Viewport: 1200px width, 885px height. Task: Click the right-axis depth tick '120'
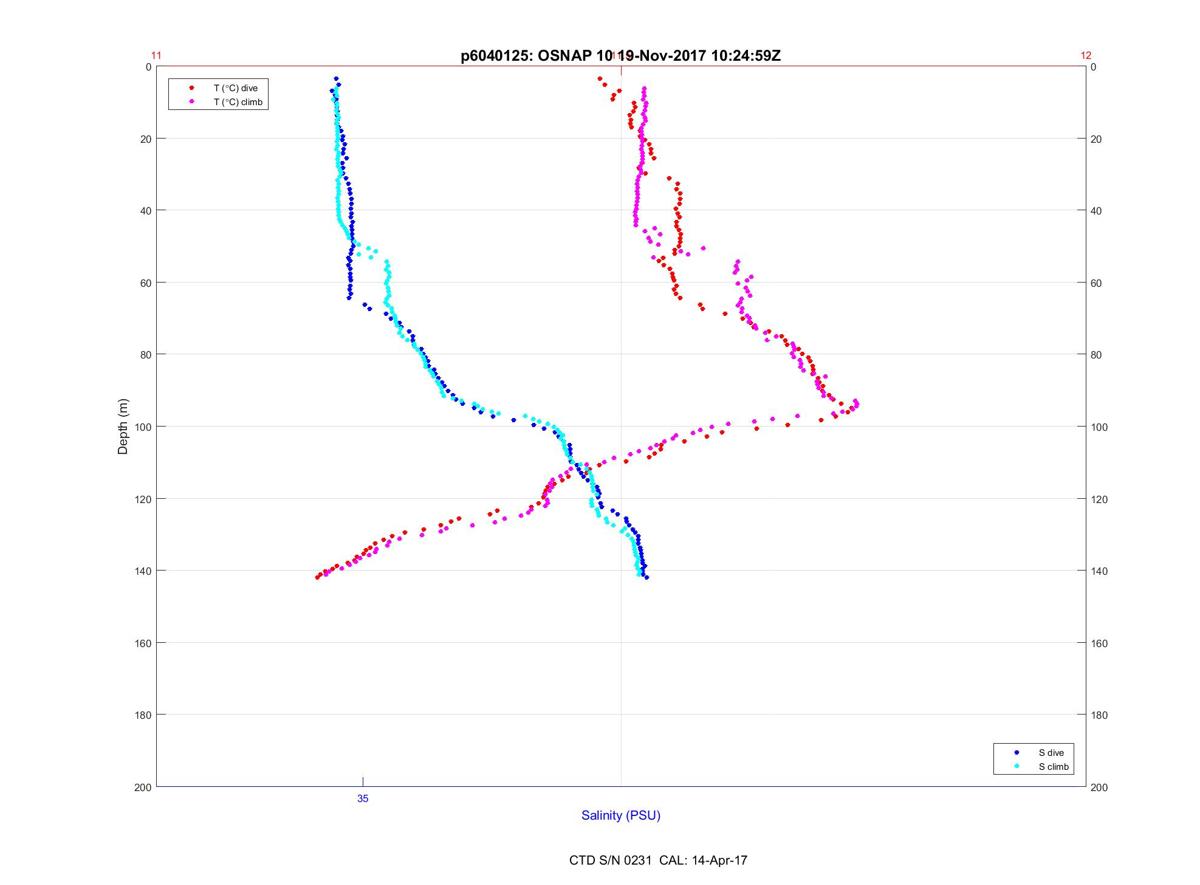1100,499
